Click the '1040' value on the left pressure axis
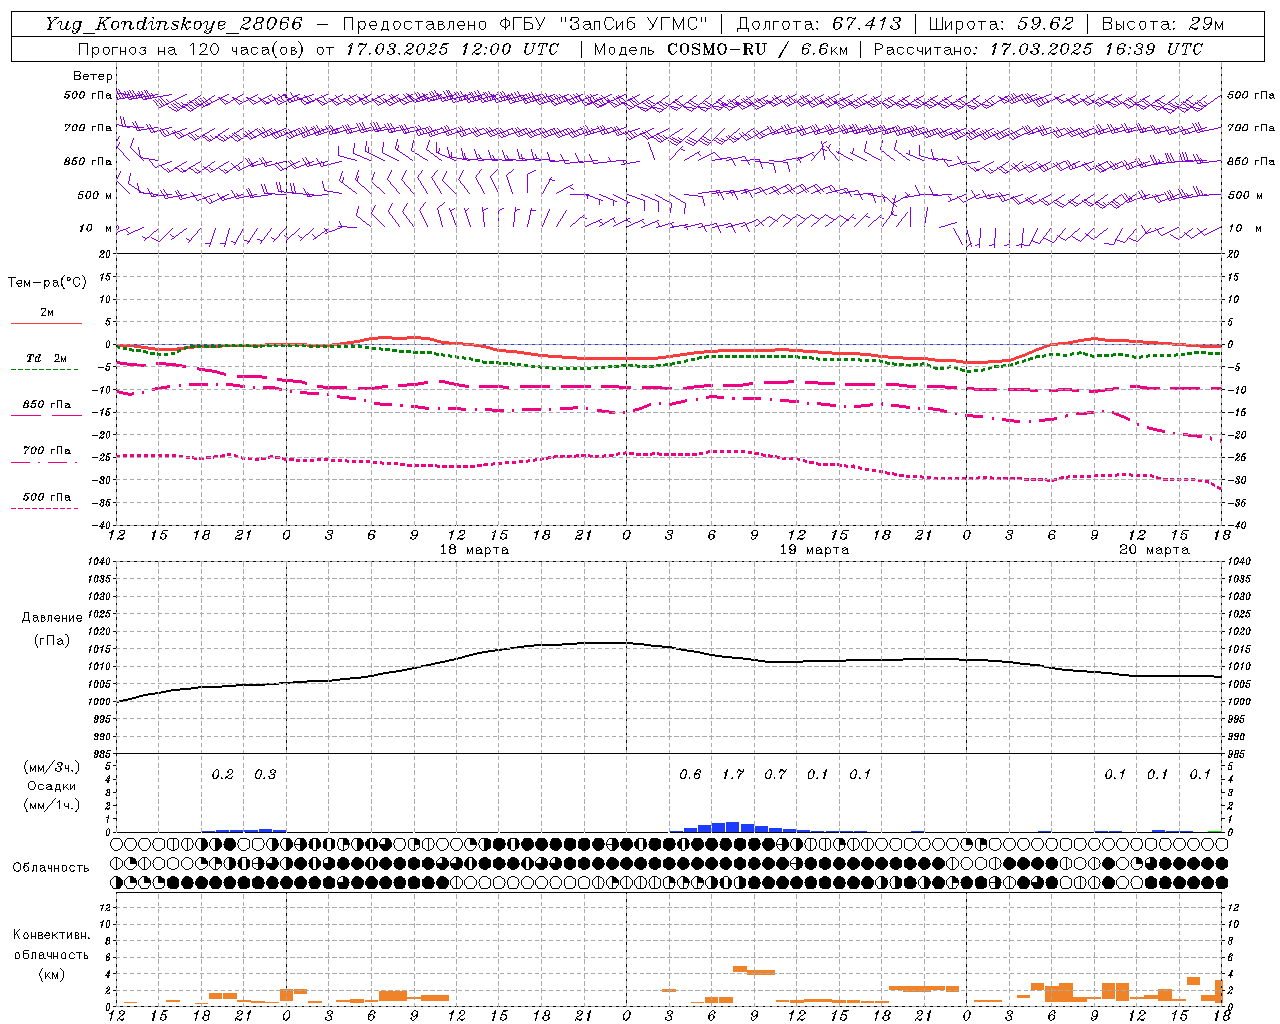The width and height of the screenshot is (1280, 1024). 100,561
